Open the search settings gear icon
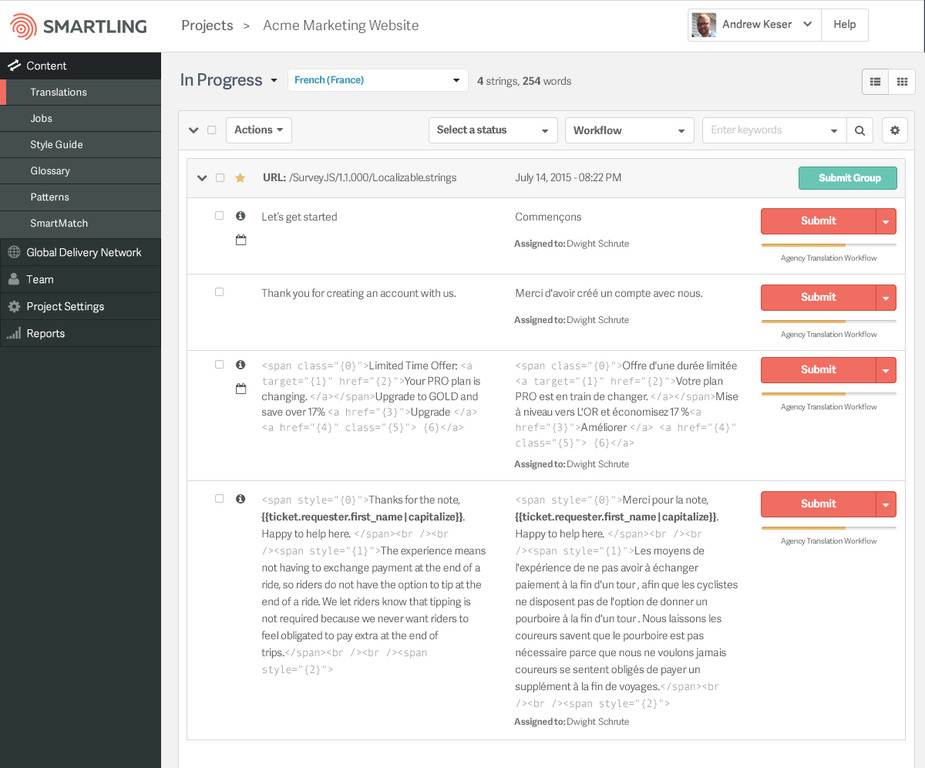Viewport: 925px width, 768px height. [x=894, y=130]
